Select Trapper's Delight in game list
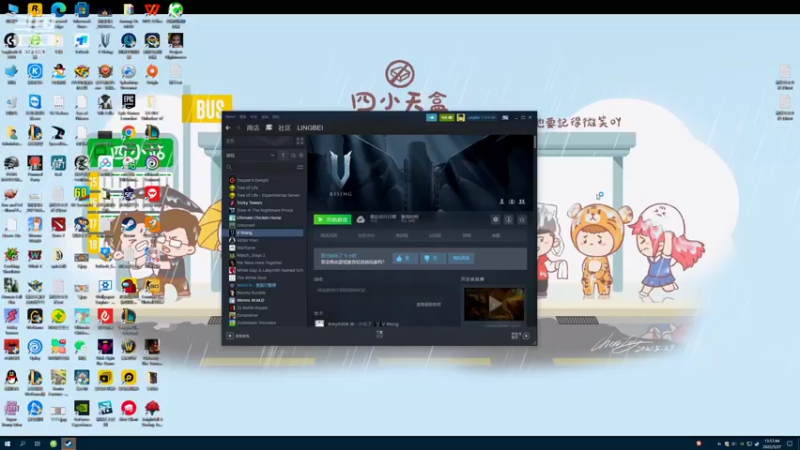Image resolution: width=800 pixels, height=450 pixels. click(253, 180)
